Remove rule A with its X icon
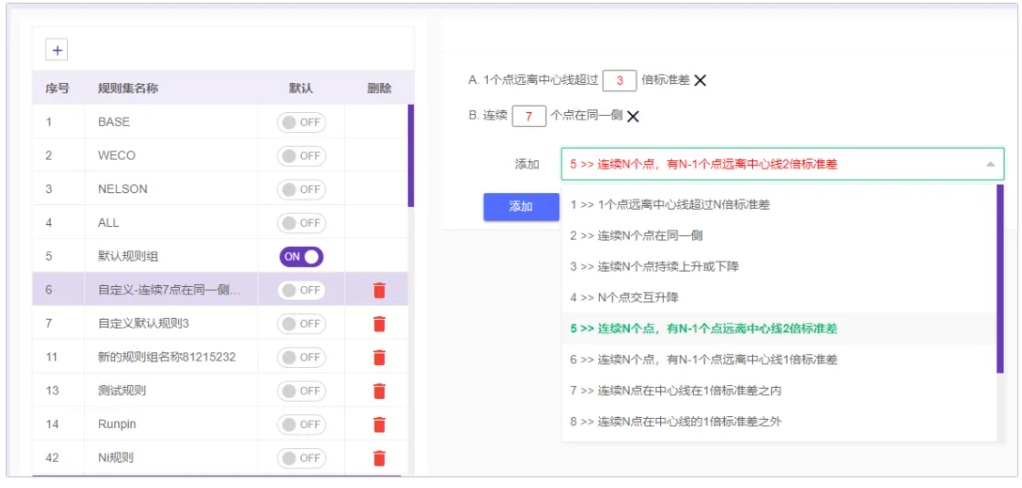The height and width of the screenshot is (488, 1022). click(700, 81)
